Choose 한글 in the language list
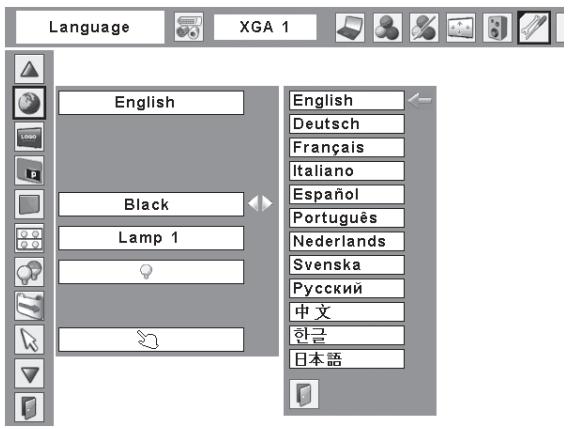This screenshot has width=568, height=429. click(x=347, y=336)
